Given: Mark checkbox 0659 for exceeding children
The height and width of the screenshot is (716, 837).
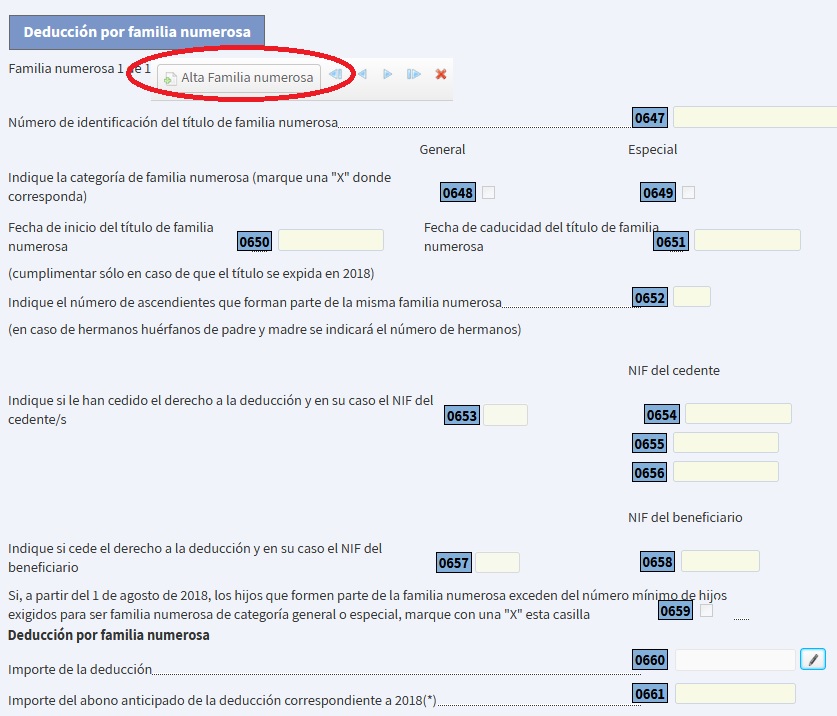Looking at the screenshot, I should click(x=707, y=610).
